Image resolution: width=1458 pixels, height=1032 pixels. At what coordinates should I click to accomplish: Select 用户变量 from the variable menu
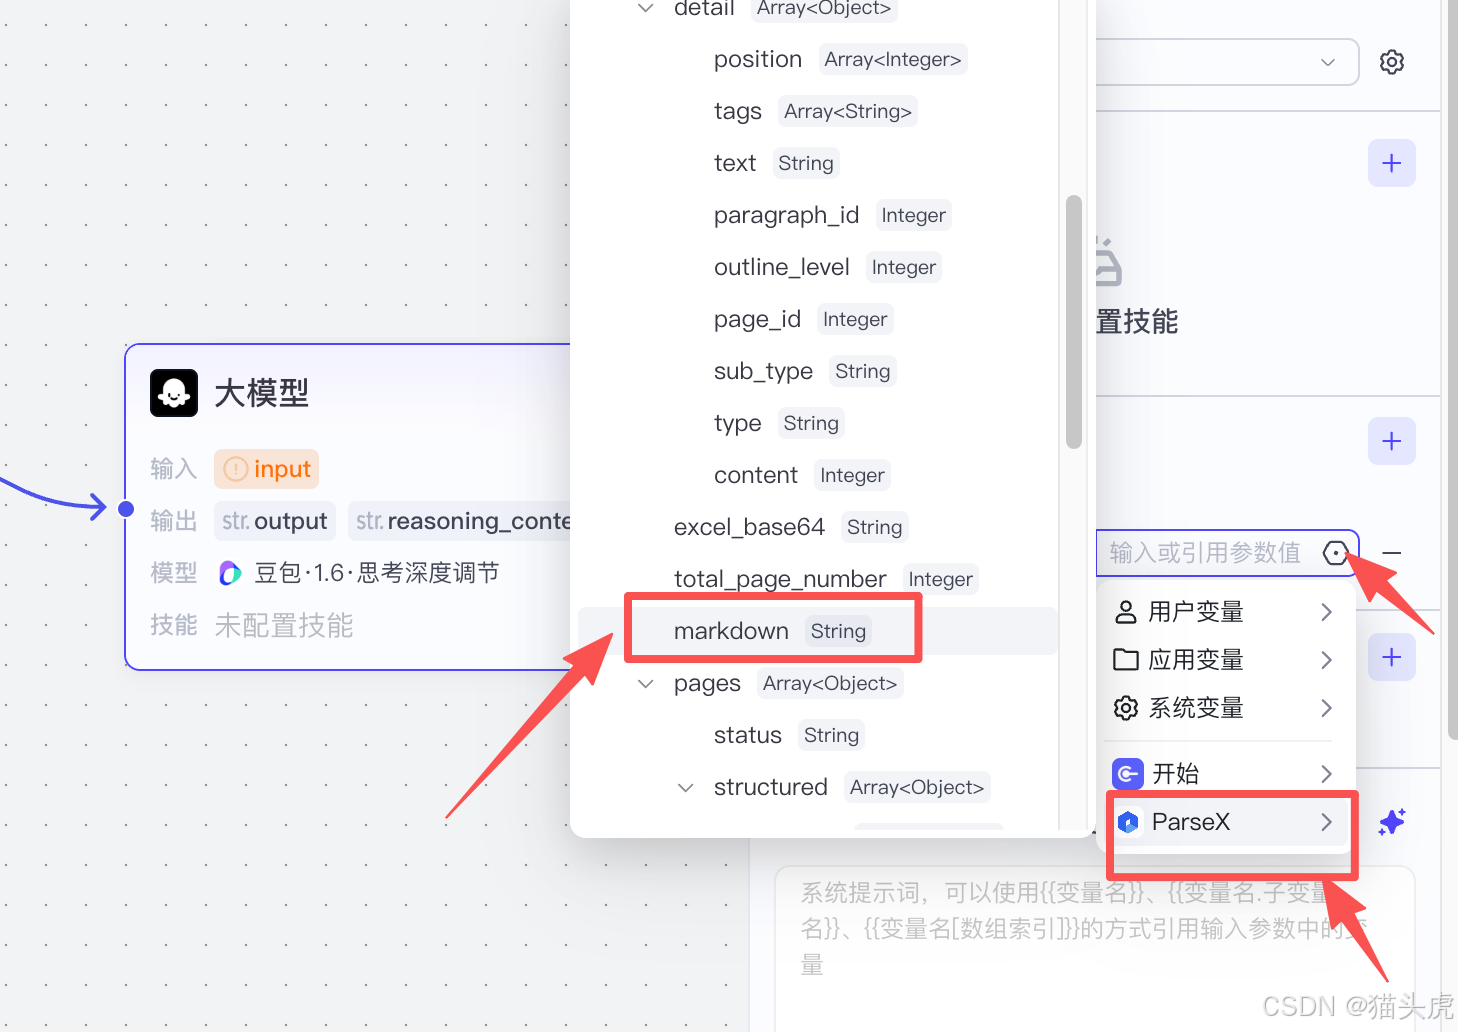coord(1196,611)
